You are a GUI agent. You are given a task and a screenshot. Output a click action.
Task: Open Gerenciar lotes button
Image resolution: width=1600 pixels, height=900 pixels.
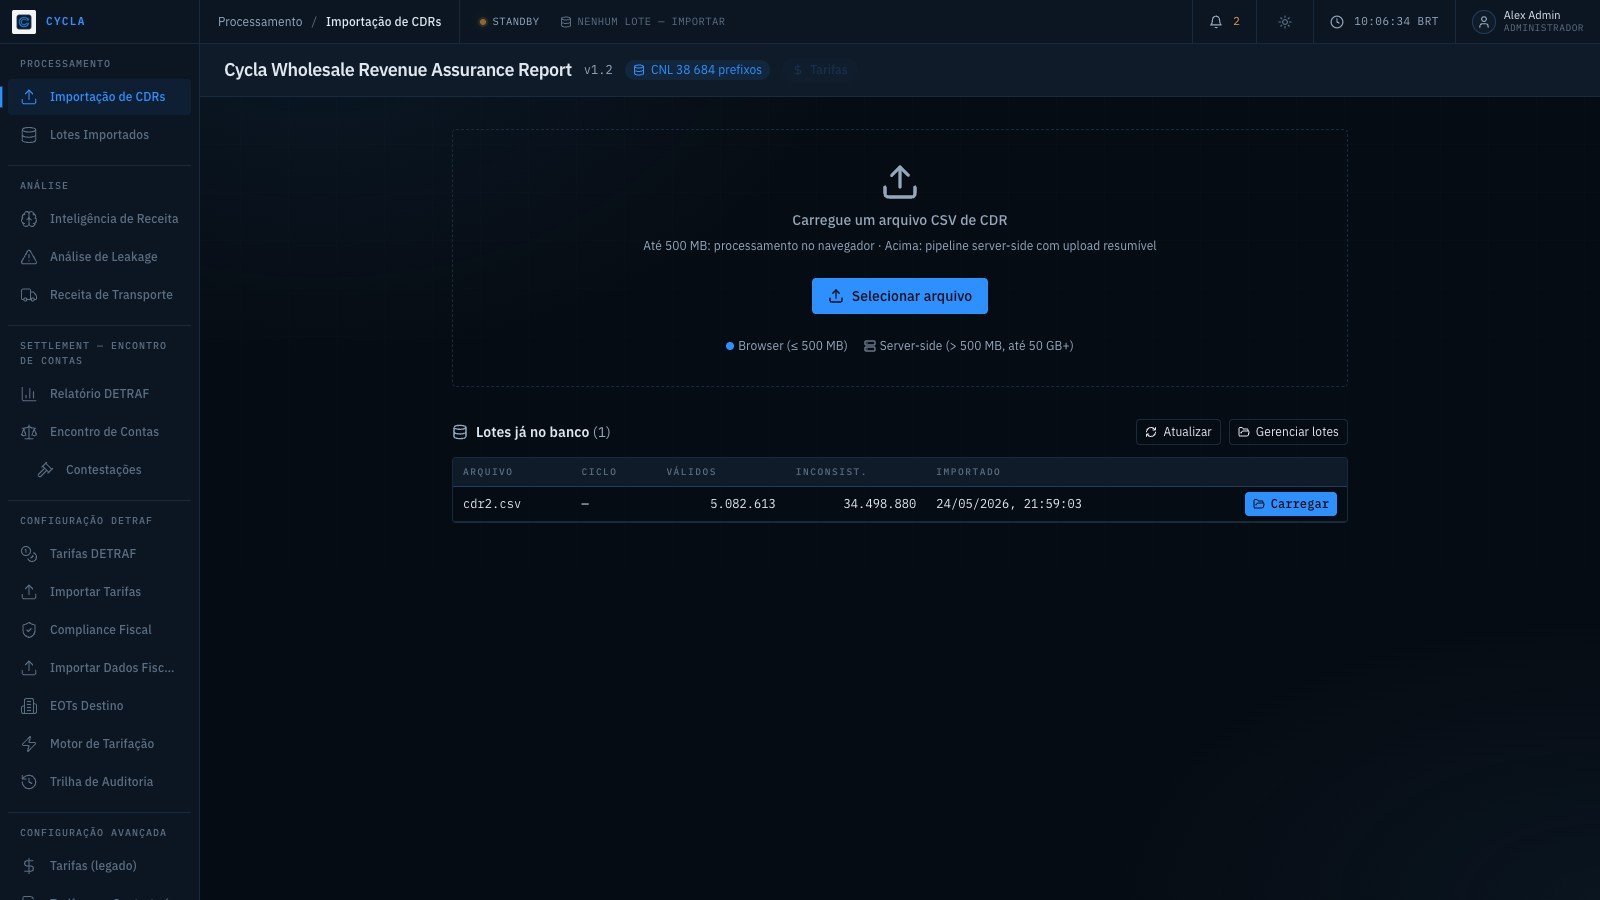[x=1288, y=432]
